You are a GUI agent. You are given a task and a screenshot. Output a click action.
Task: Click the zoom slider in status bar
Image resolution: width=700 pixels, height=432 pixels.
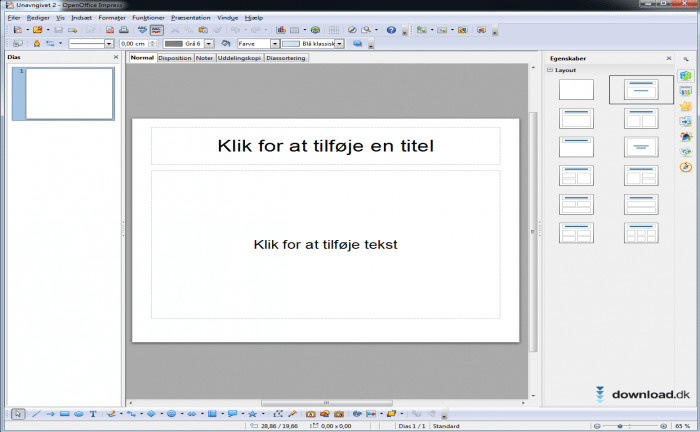click(620, 426)
